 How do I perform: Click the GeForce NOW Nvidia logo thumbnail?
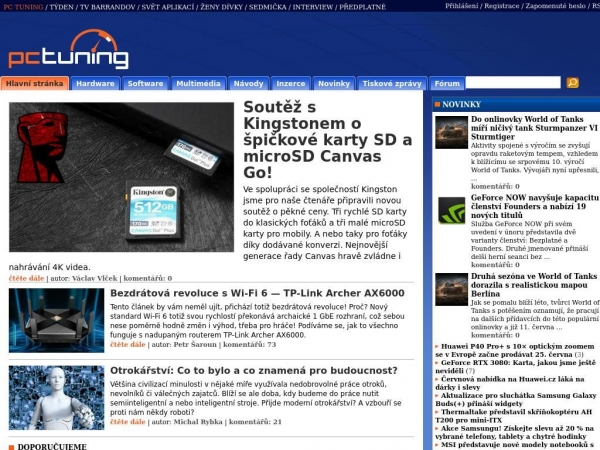coord(451,210)
